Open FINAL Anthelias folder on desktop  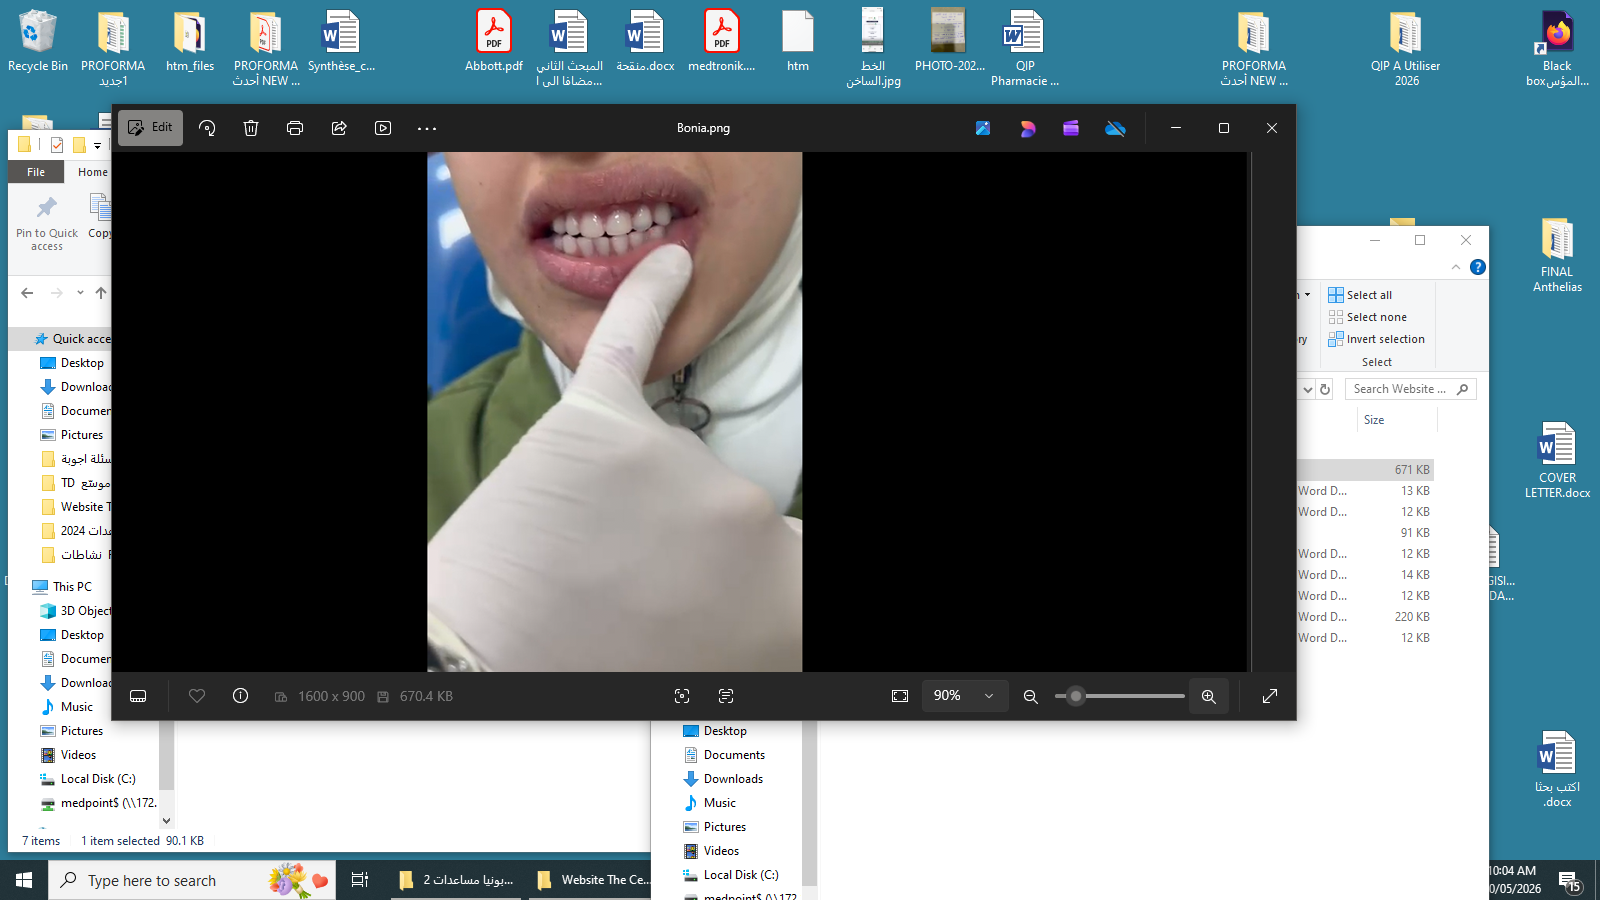(1557, 255)
